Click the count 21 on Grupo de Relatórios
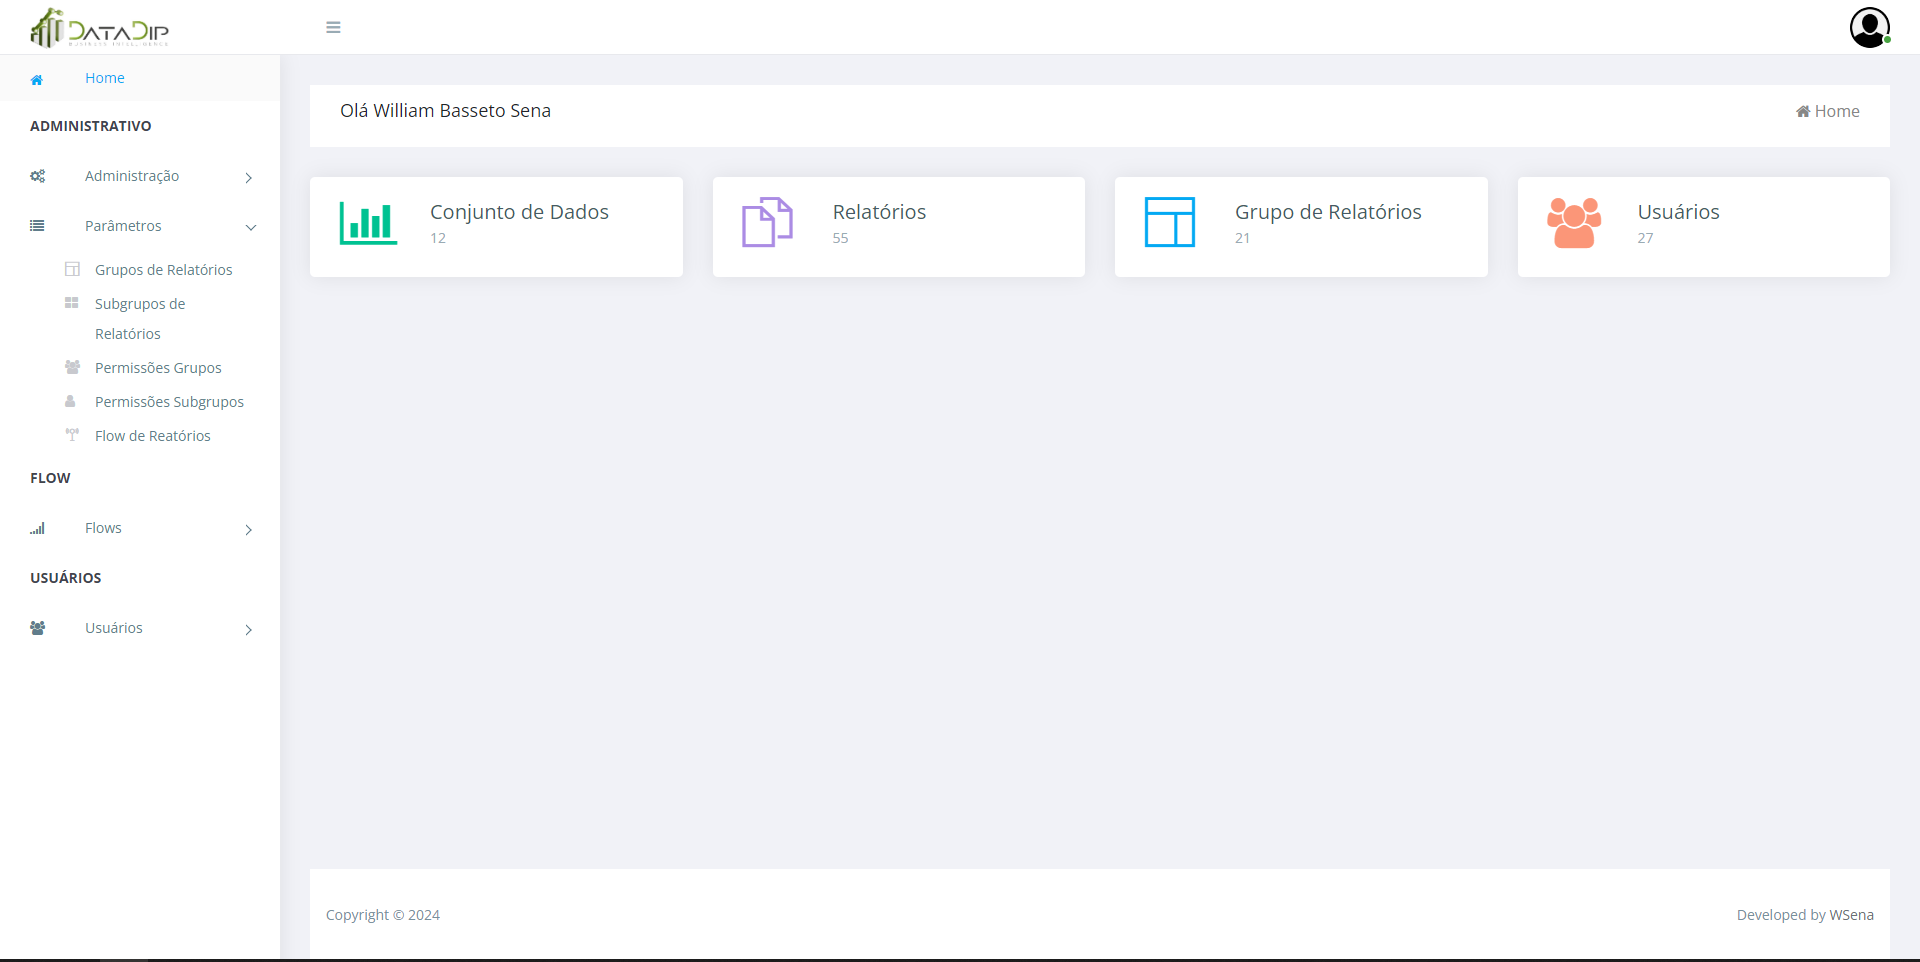This screenshot has width=1920, height=962. 1242,238
